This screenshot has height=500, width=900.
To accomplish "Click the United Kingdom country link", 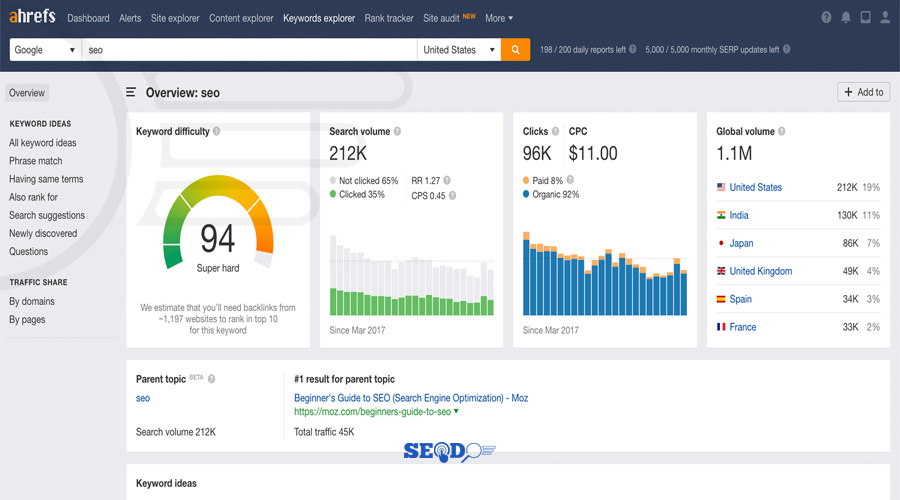I will pyautogui.click(x=761, y=271).
